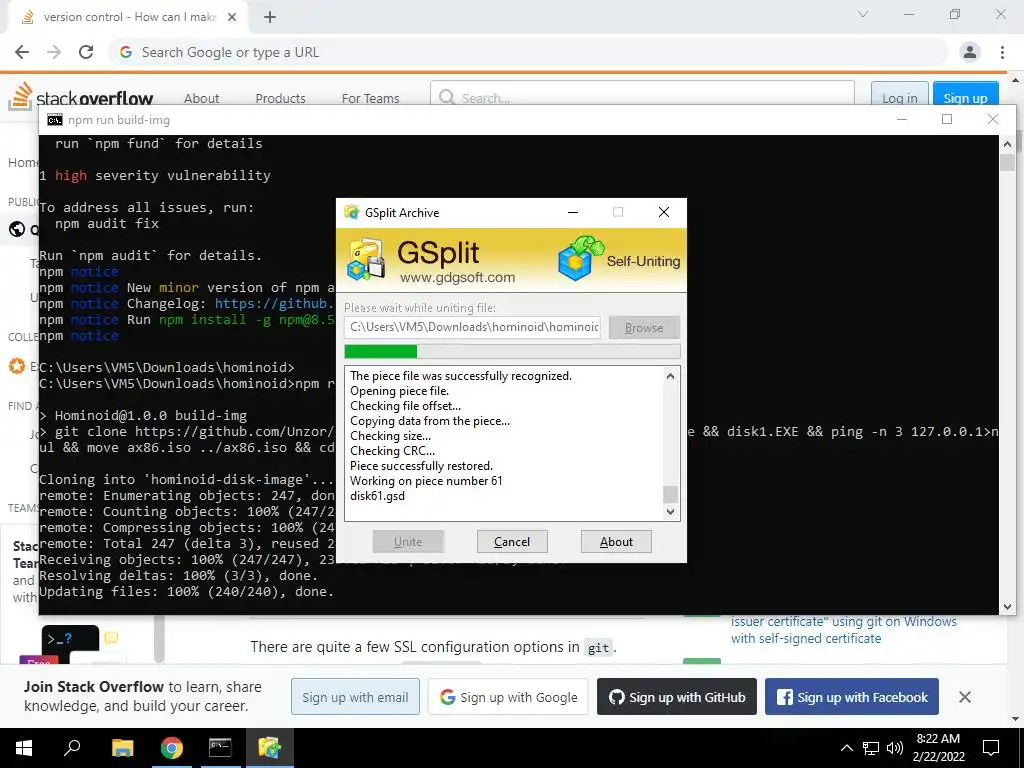This screenshot has width=1024, height=768.
Task: Select 'Piece successfully restored.' log line
Action: tap(421, 466)
